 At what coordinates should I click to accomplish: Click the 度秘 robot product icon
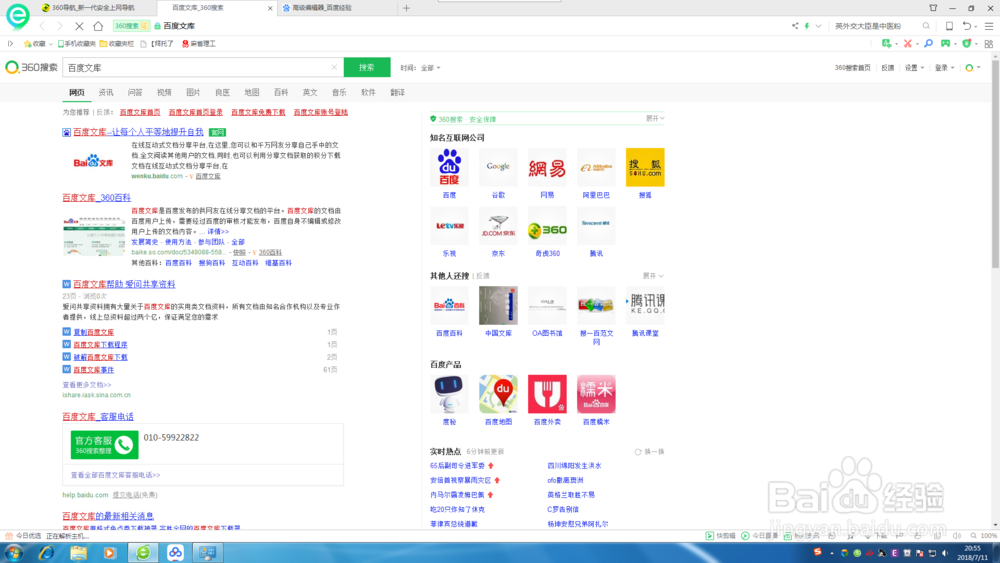click(x=449, y=394)
